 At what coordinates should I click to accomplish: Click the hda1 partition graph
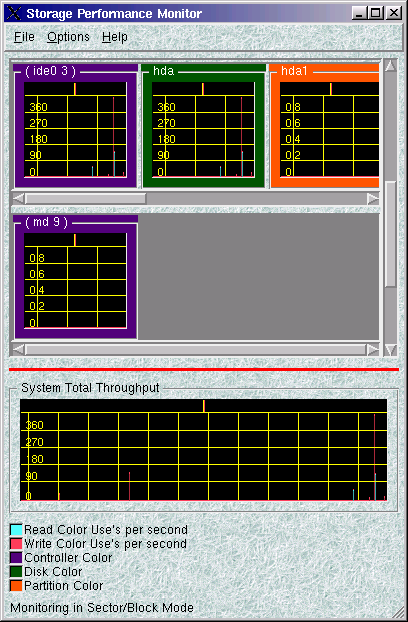click(329, 129)
